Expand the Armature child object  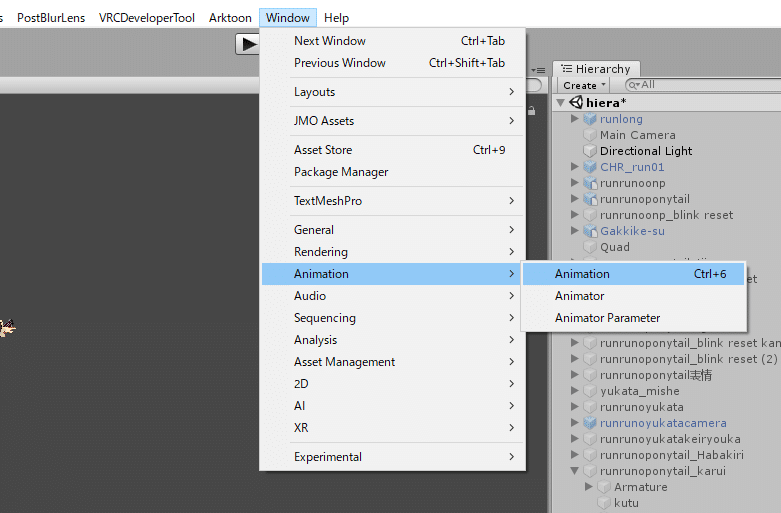point(589,487)
